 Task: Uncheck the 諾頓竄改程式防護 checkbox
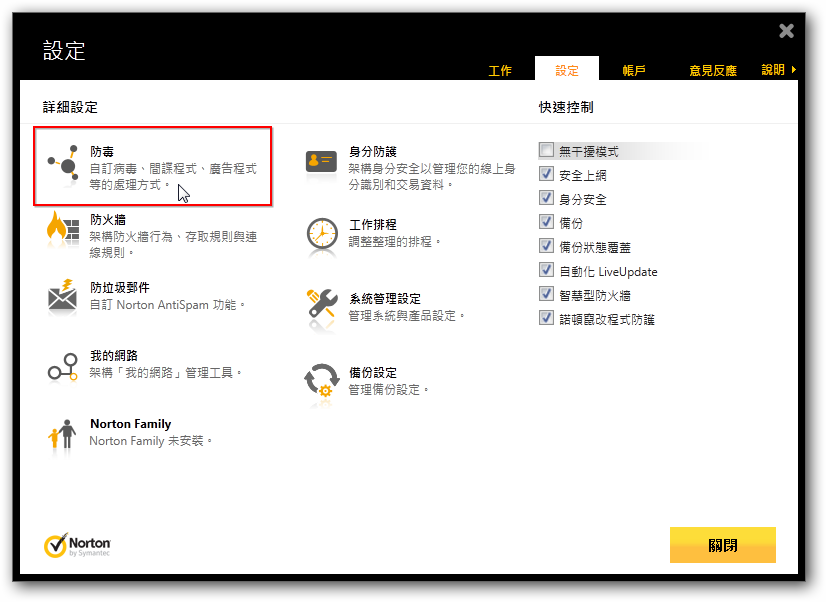[546, 318]
